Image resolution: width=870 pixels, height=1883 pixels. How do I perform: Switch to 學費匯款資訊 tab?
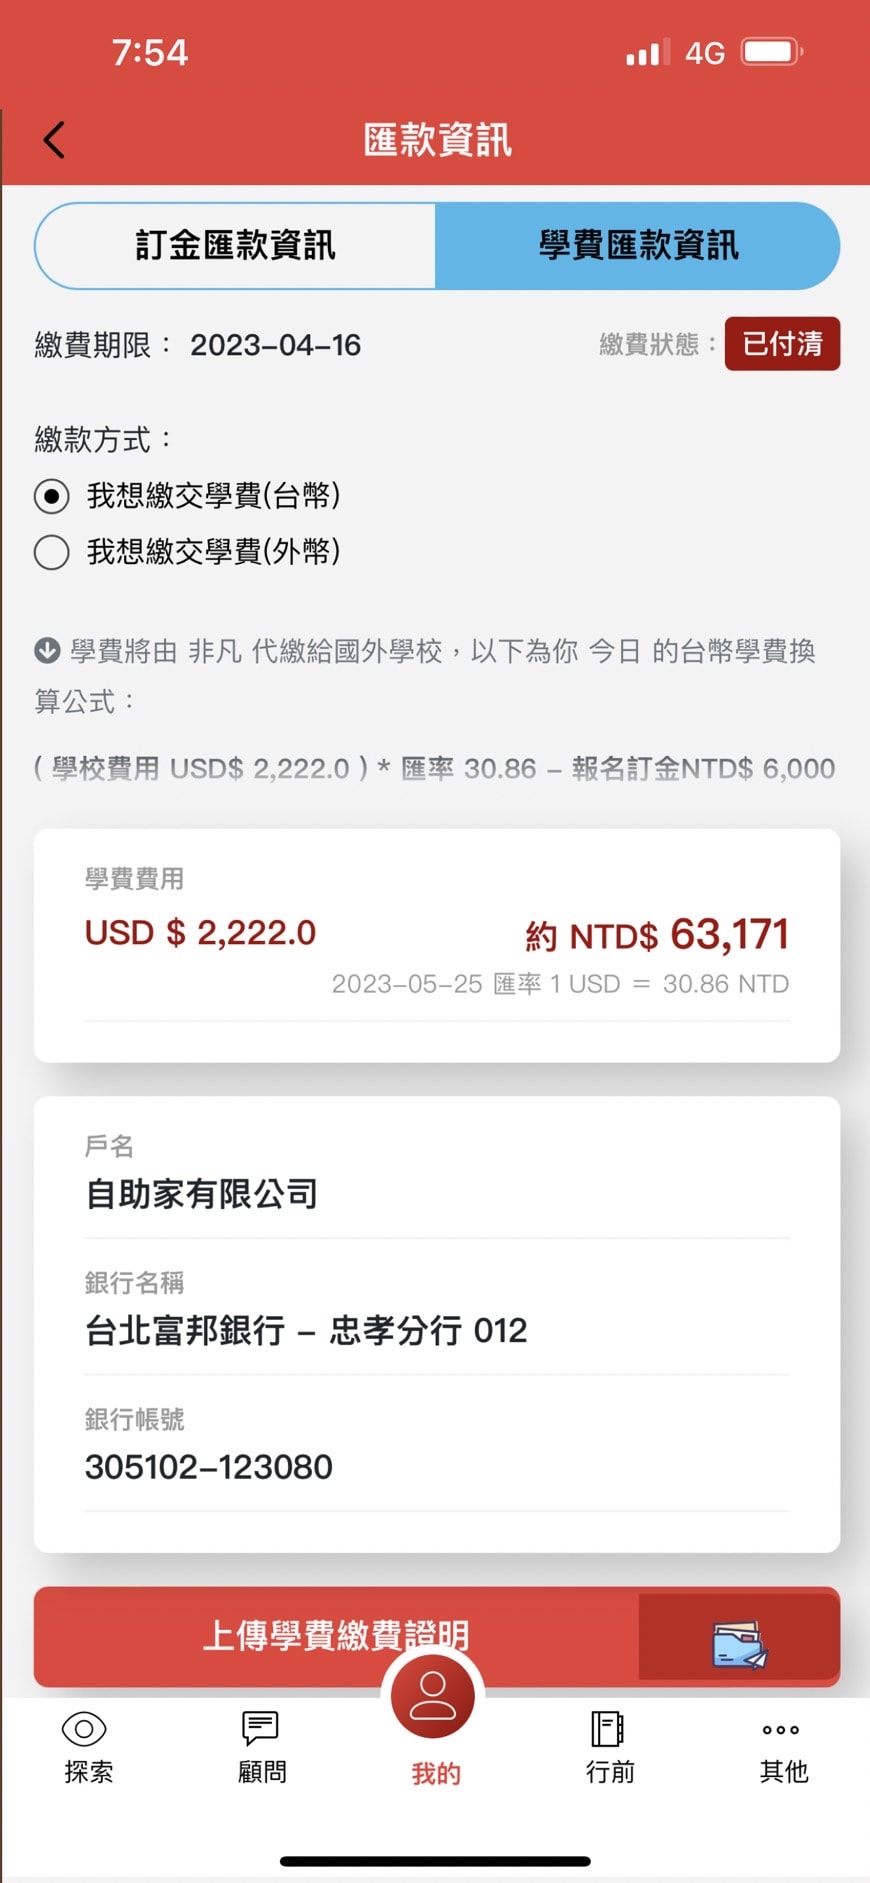pos(638,246)
